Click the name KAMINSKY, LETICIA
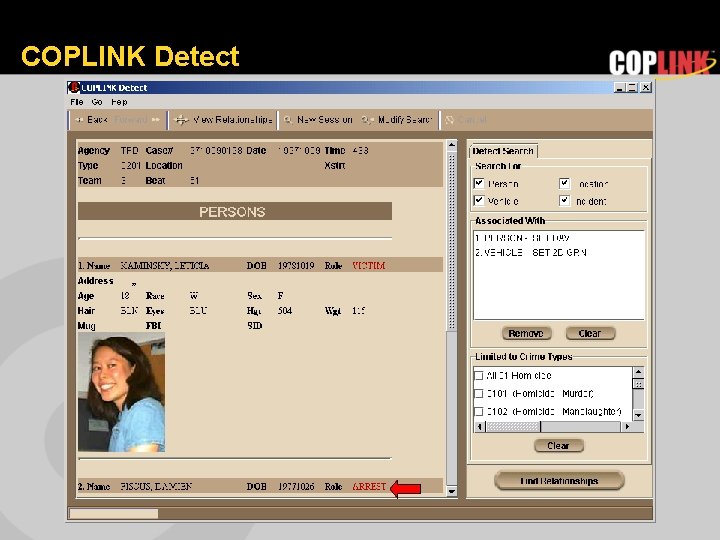This screenshot has width=720, height=540. pos(164,265)
